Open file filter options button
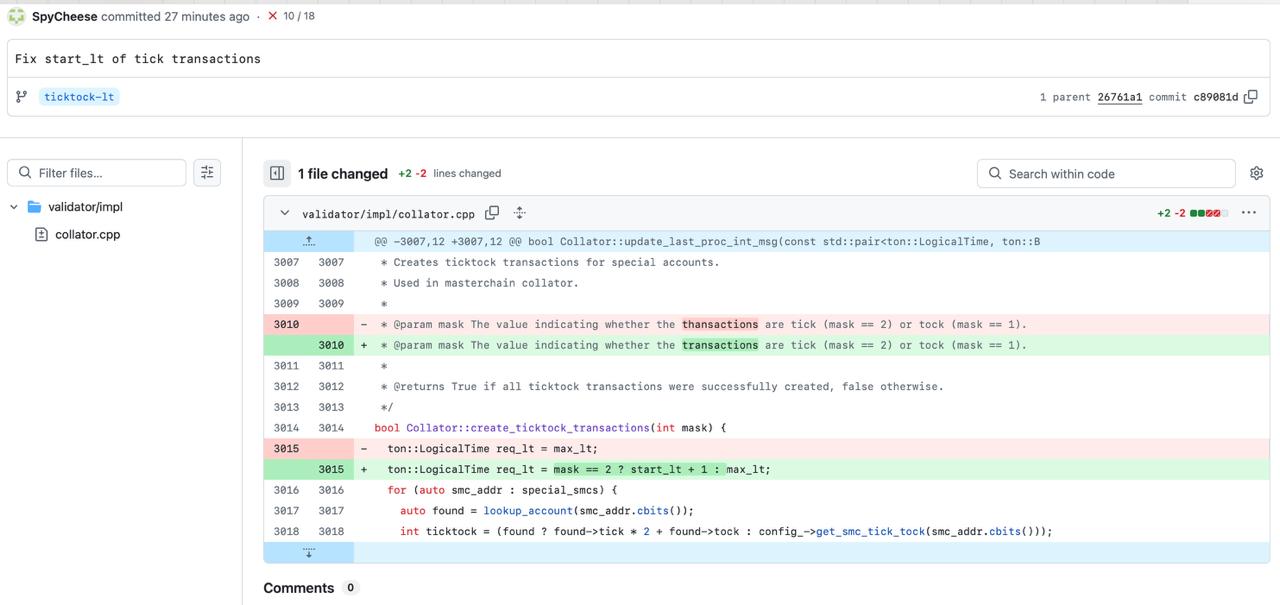This screenshot has width=1280, height=605. 207,173
